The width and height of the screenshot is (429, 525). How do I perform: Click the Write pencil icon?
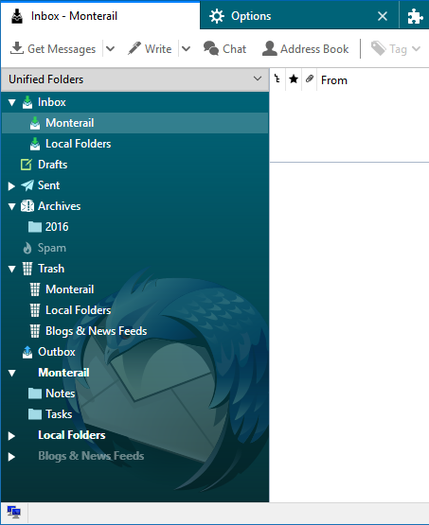[134, 49]
